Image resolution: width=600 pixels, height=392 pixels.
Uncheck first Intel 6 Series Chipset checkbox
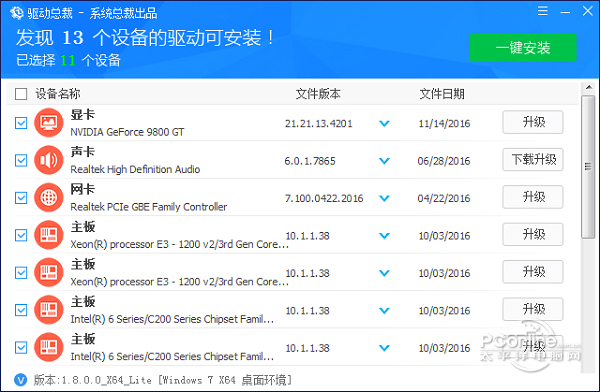point(21,310)
